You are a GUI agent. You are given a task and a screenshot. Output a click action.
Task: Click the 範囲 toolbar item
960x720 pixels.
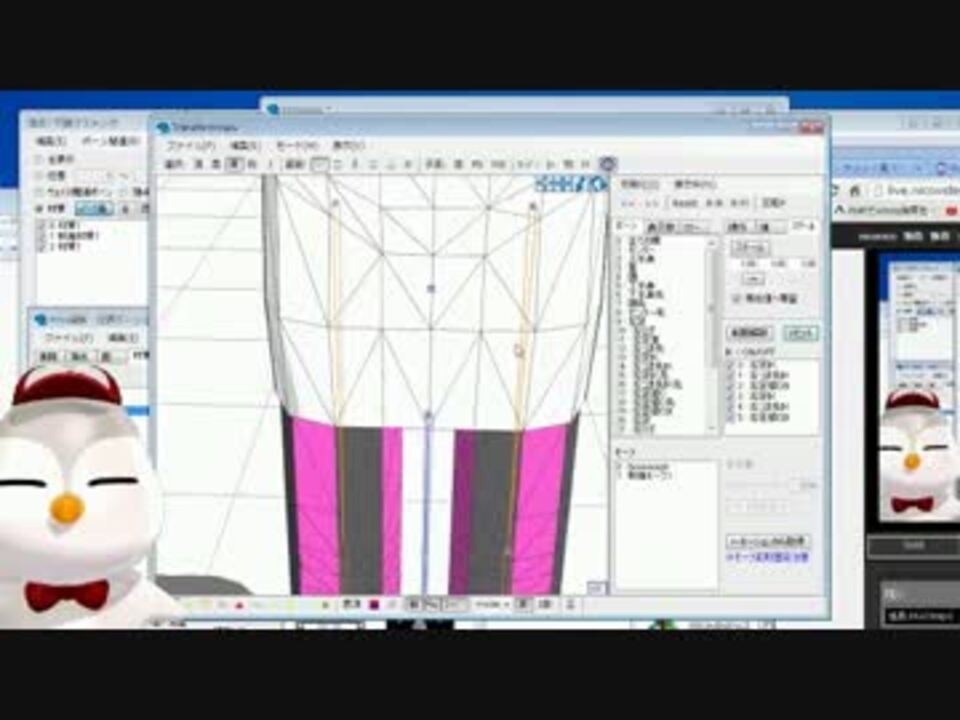click(295, 164)
